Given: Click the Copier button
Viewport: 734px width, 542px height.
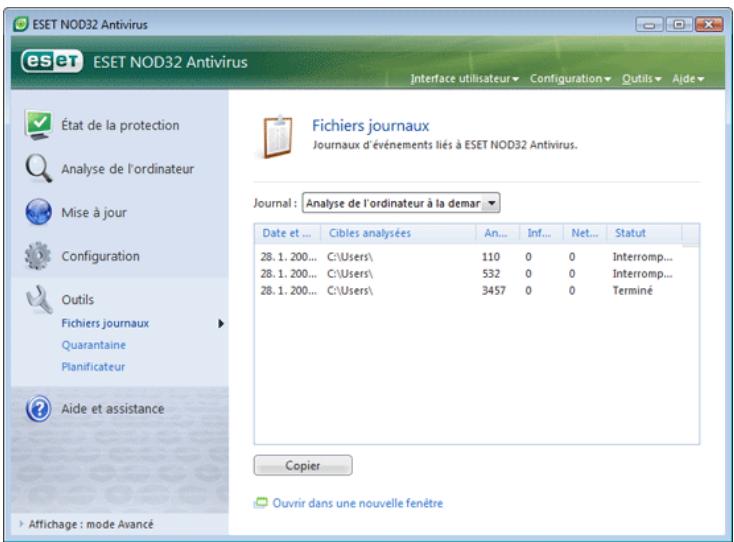Looking at the screenshot, I should coord(303,465).
